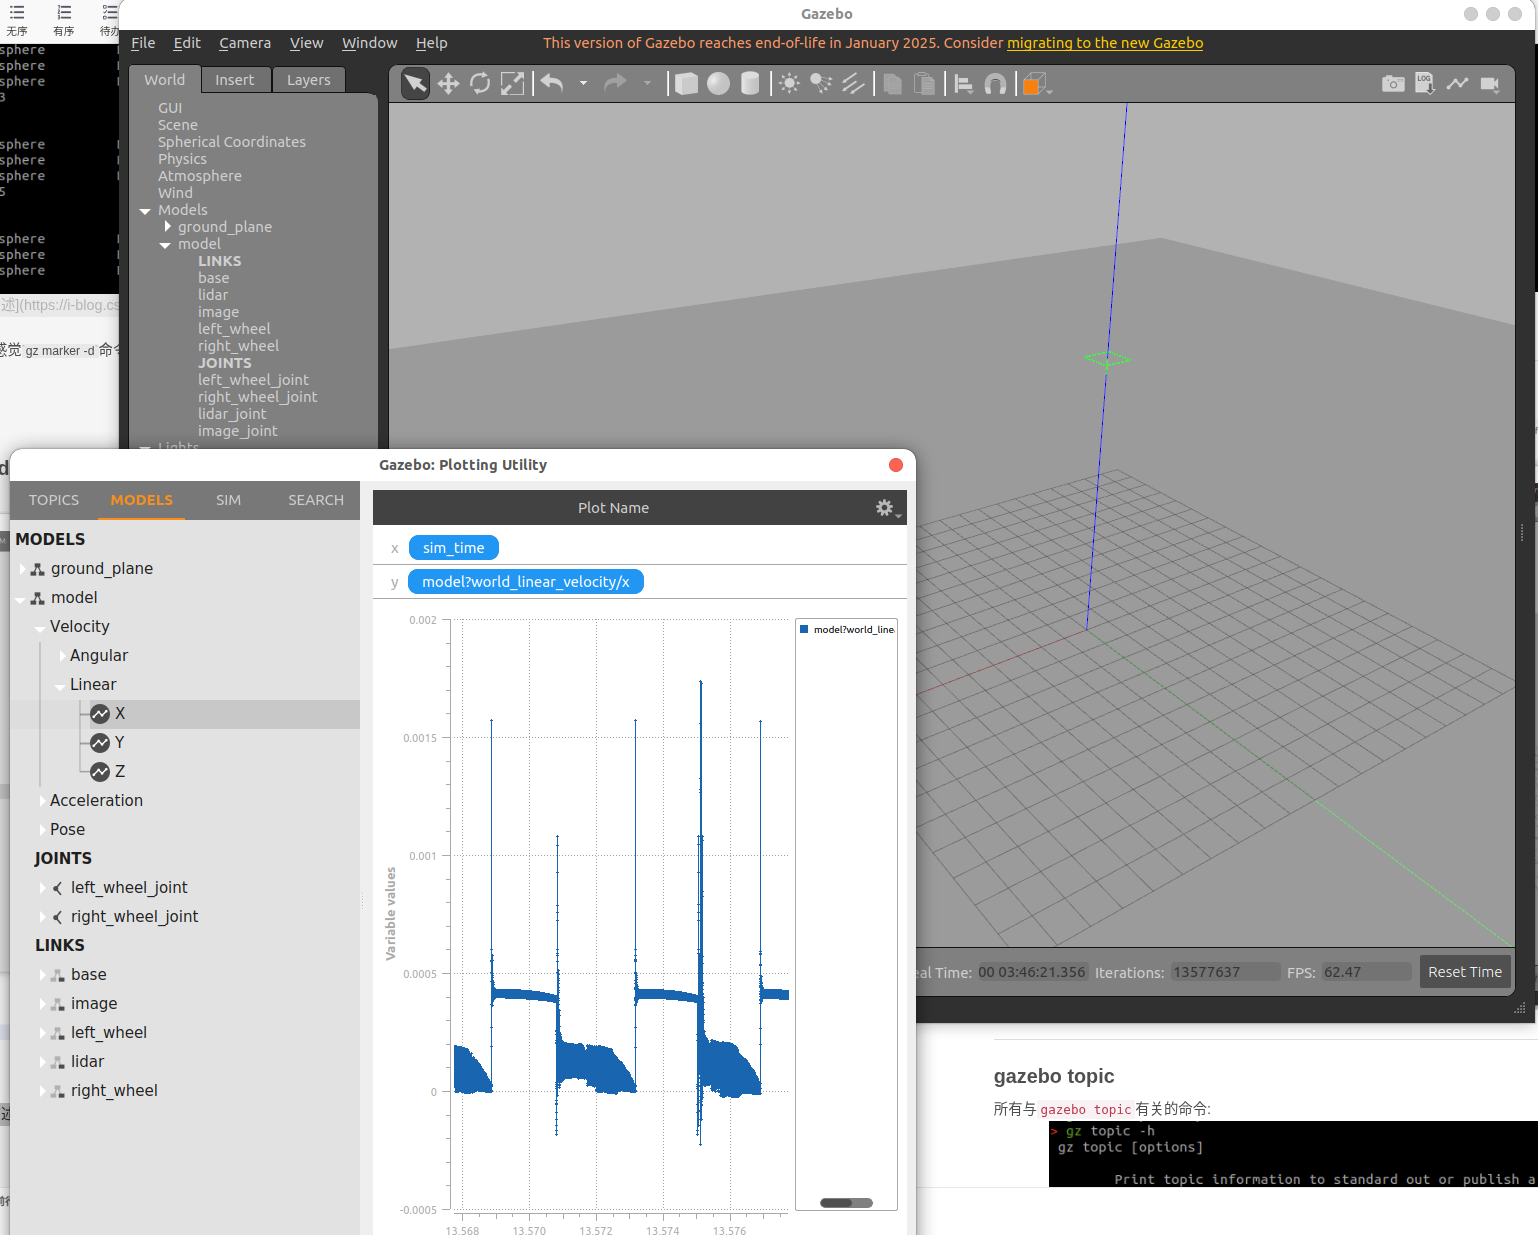Expand ground_plane in plotting MODELS list
The height and width of the screenshot is (1235, 1538).
22,569
